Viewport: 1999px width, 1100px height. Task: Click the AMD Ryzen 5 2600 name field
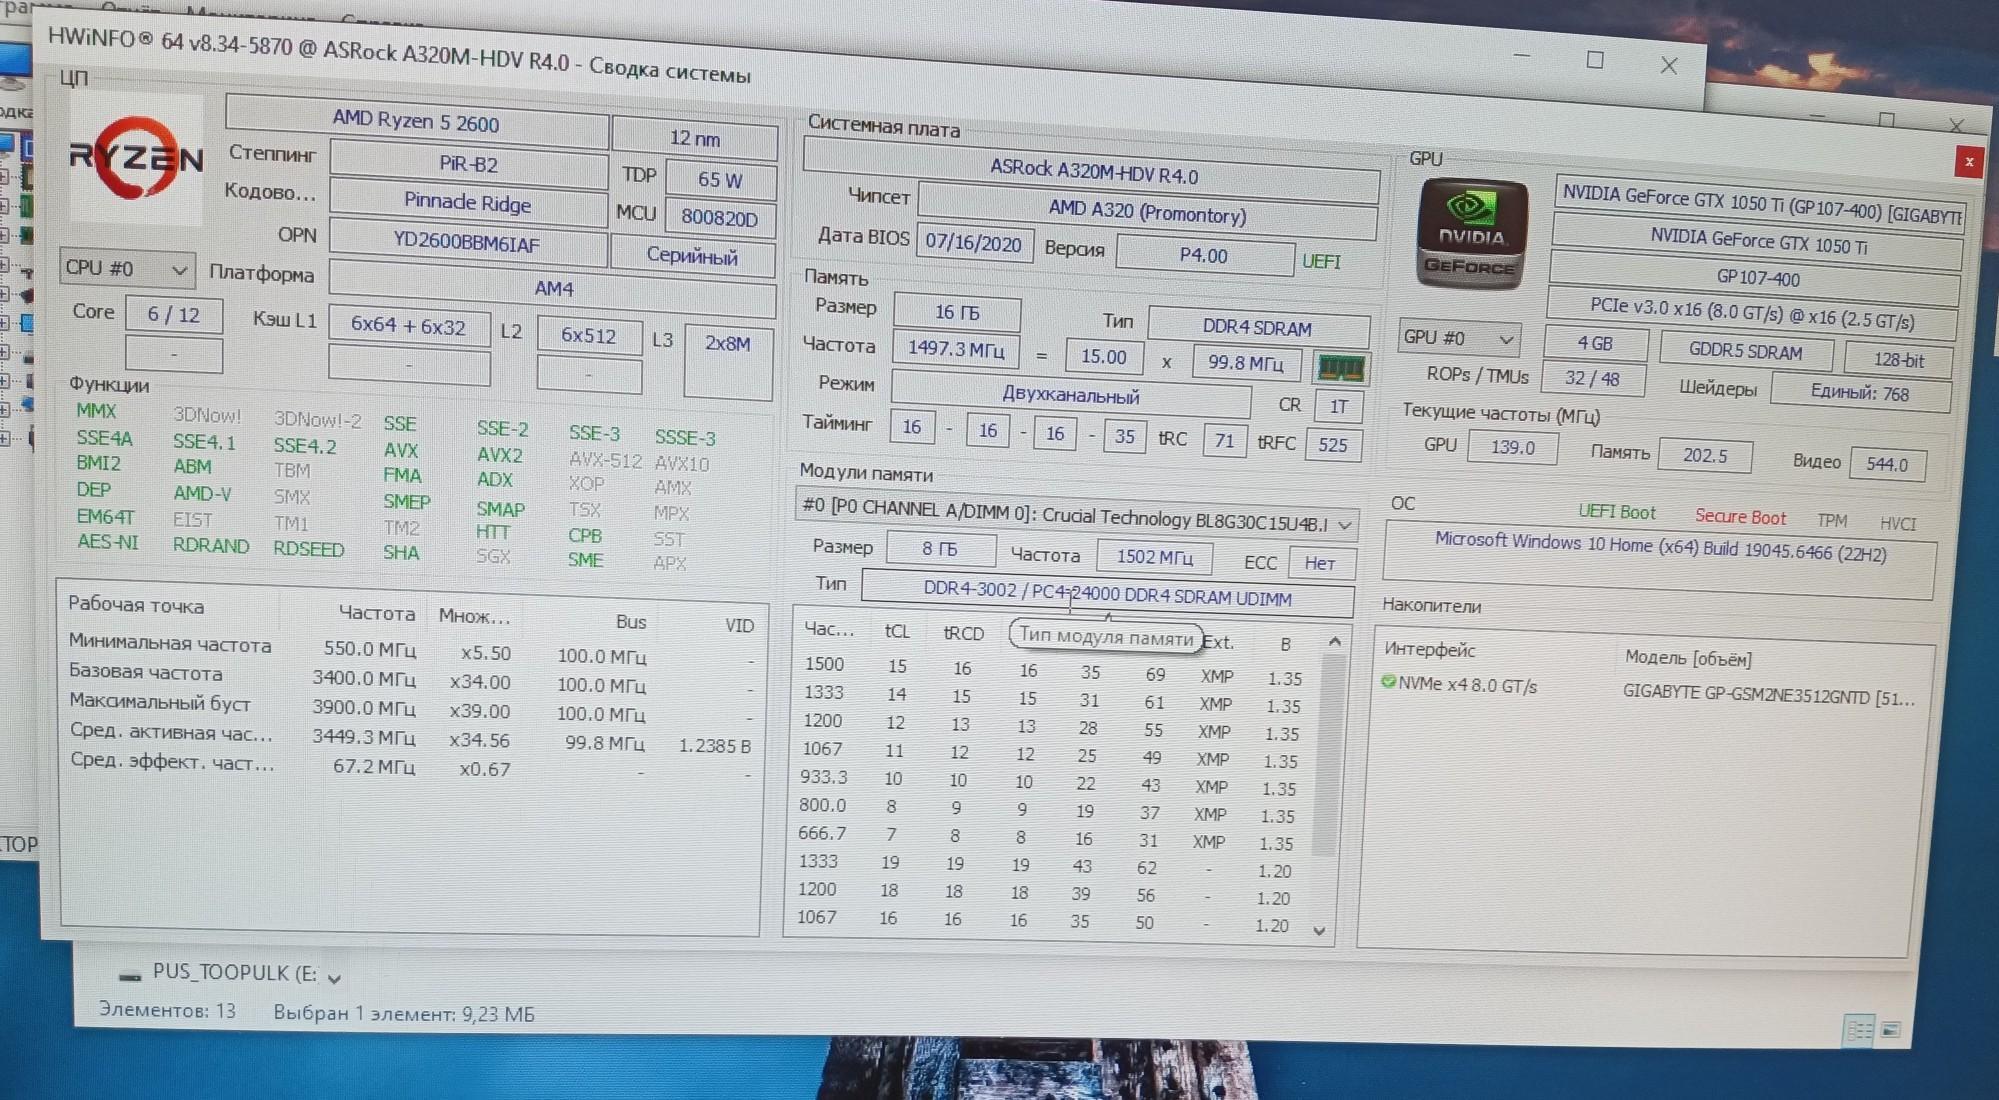[417, 122]
